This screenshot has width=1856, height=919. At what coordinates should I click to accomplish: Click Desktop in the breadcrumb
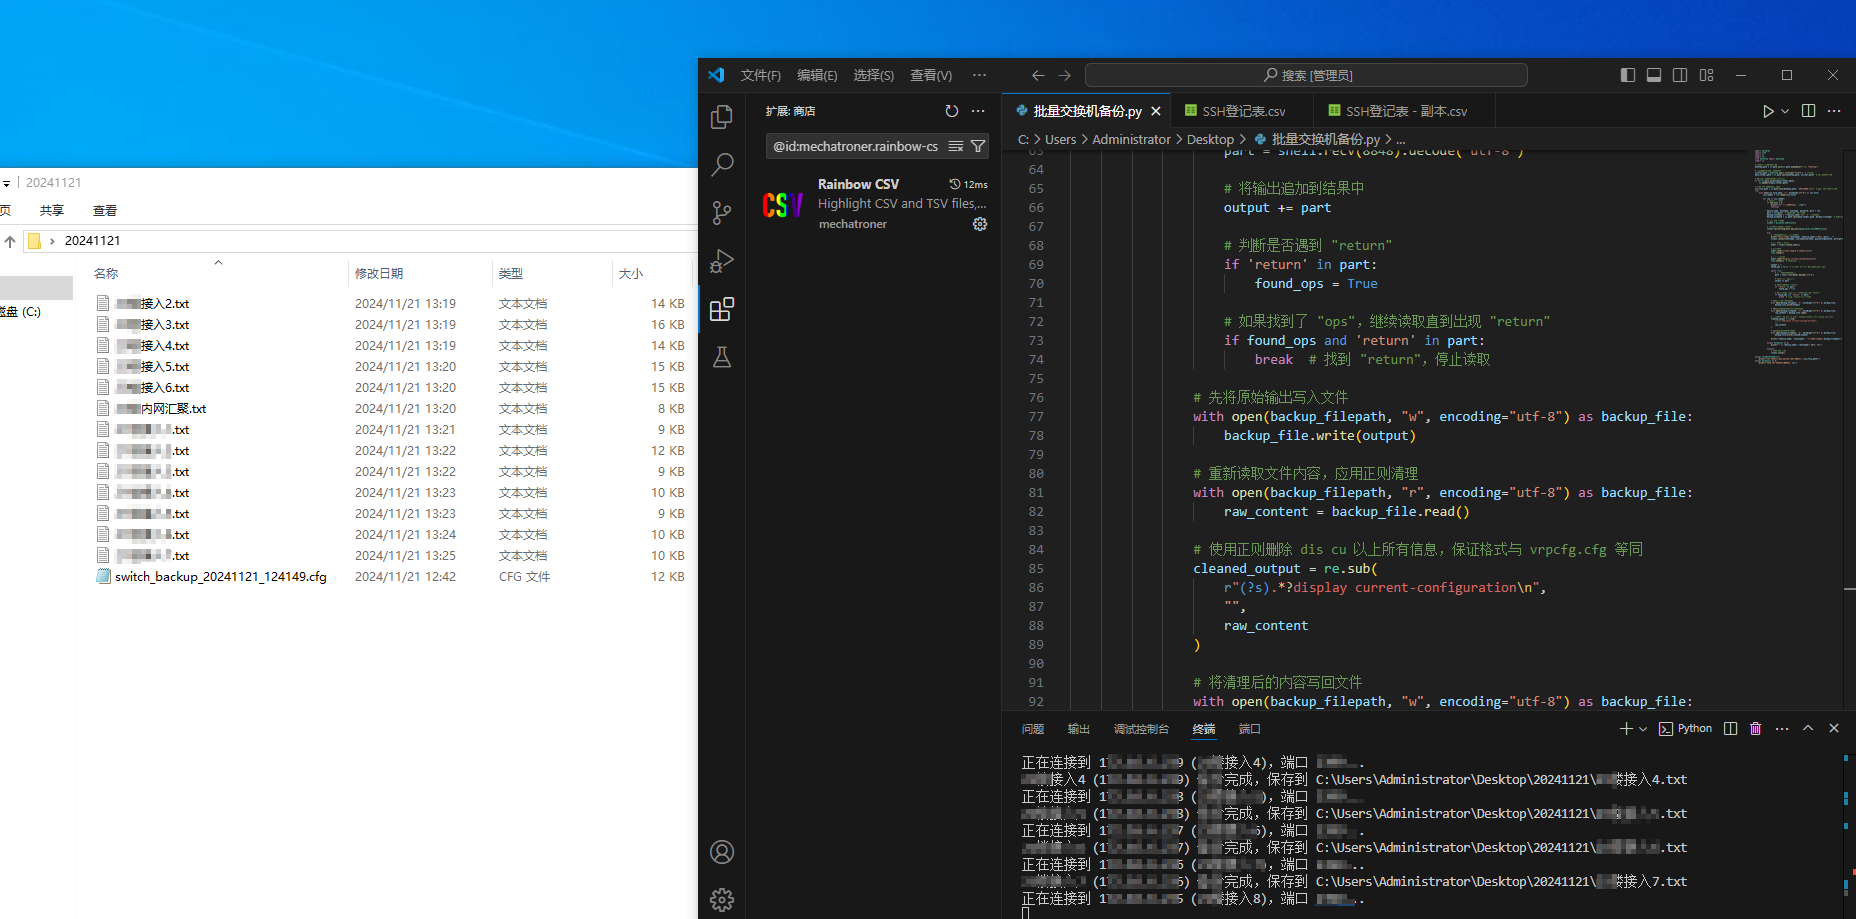[x=1210, y=139]
